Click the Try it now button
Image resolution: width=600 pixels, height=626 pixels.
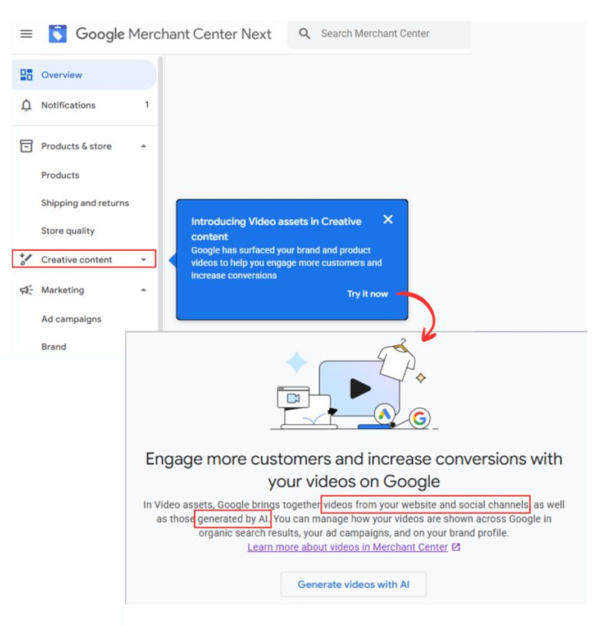click(367, 294)
